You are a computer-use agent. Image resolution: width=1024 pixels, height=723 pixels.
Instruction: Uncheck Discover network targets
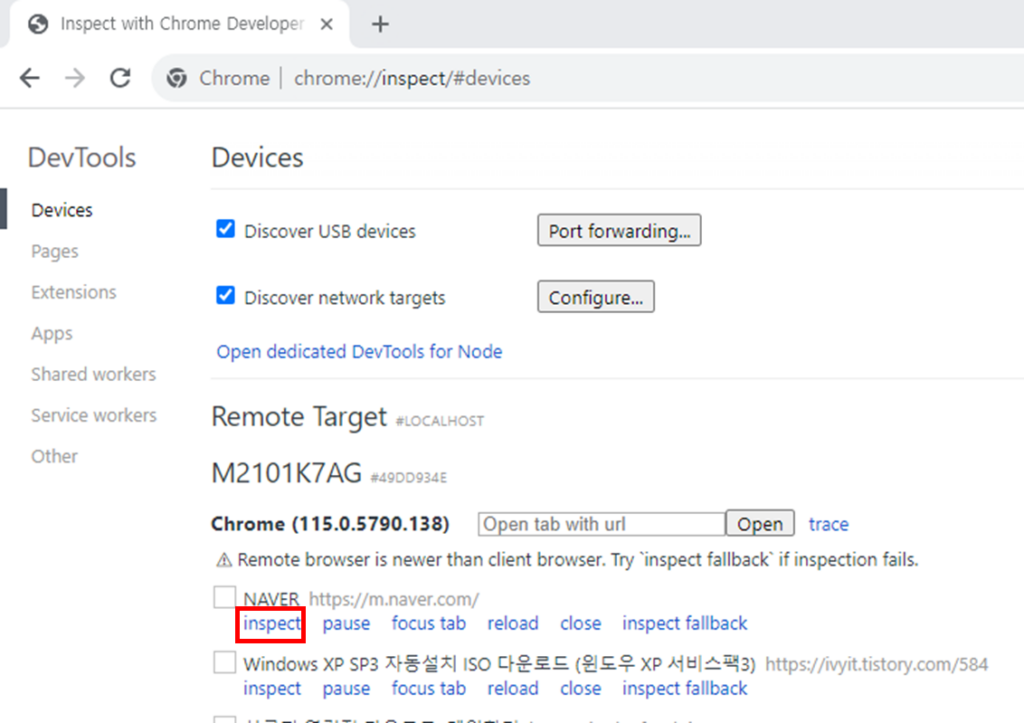click(x=224, y=296)
